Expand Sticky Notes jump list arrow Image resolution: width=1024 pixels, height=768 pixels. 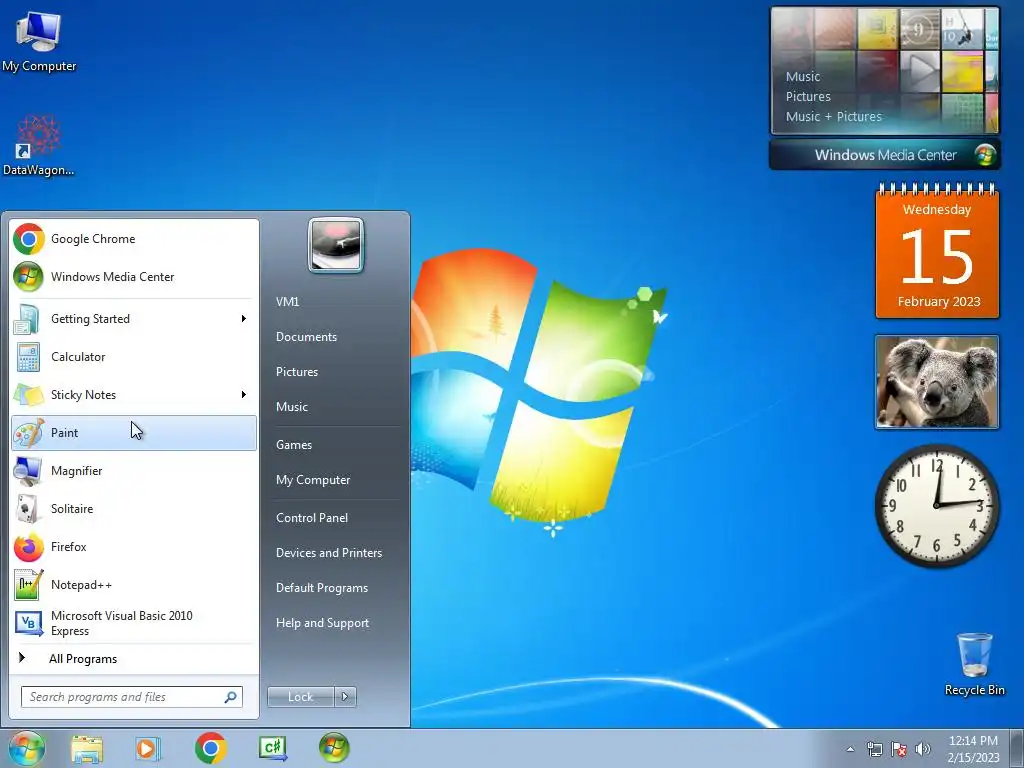point(244,394)
